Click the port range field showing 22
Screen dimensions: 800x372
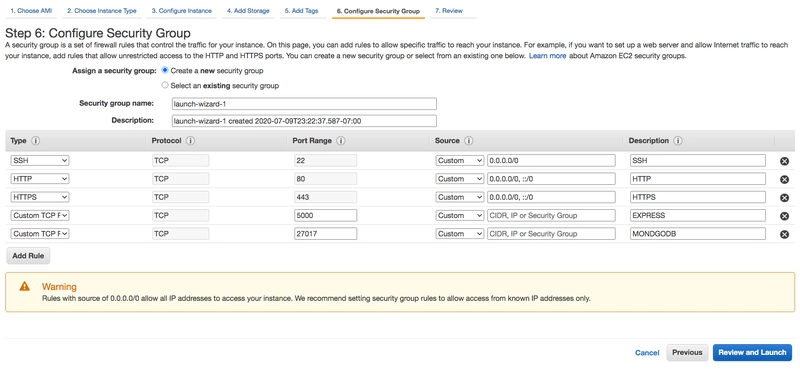326,160
